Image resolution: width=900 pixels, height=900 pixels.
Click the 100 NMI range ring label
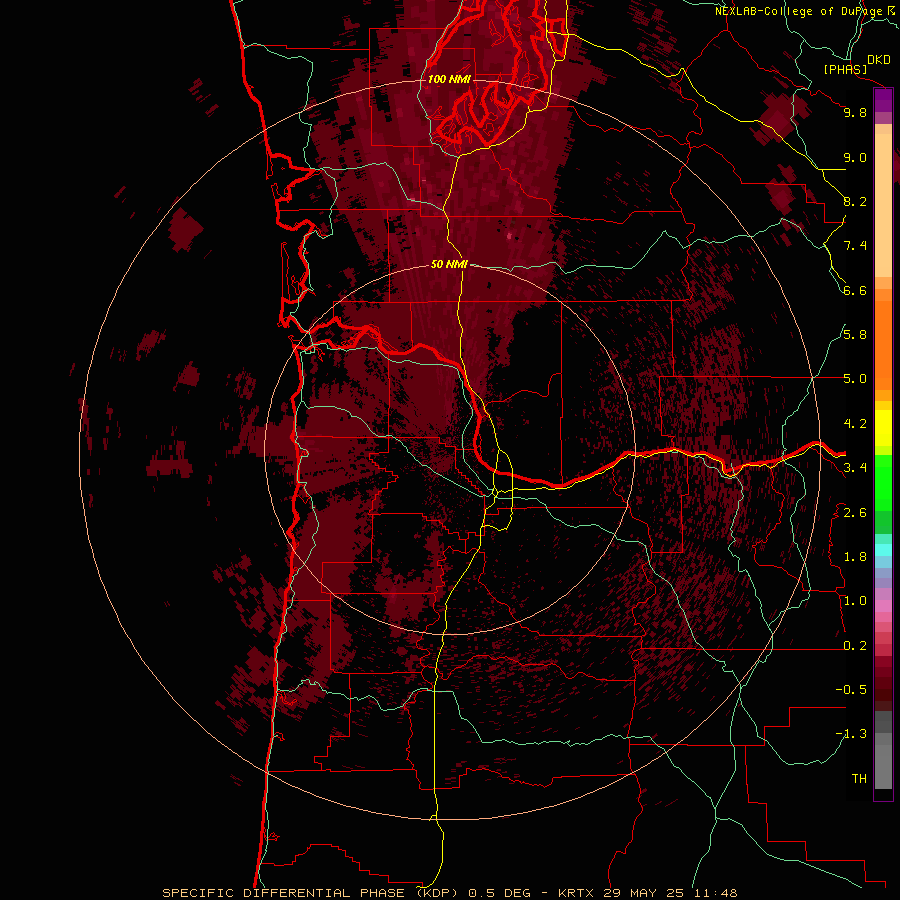(x=449, y=79)
